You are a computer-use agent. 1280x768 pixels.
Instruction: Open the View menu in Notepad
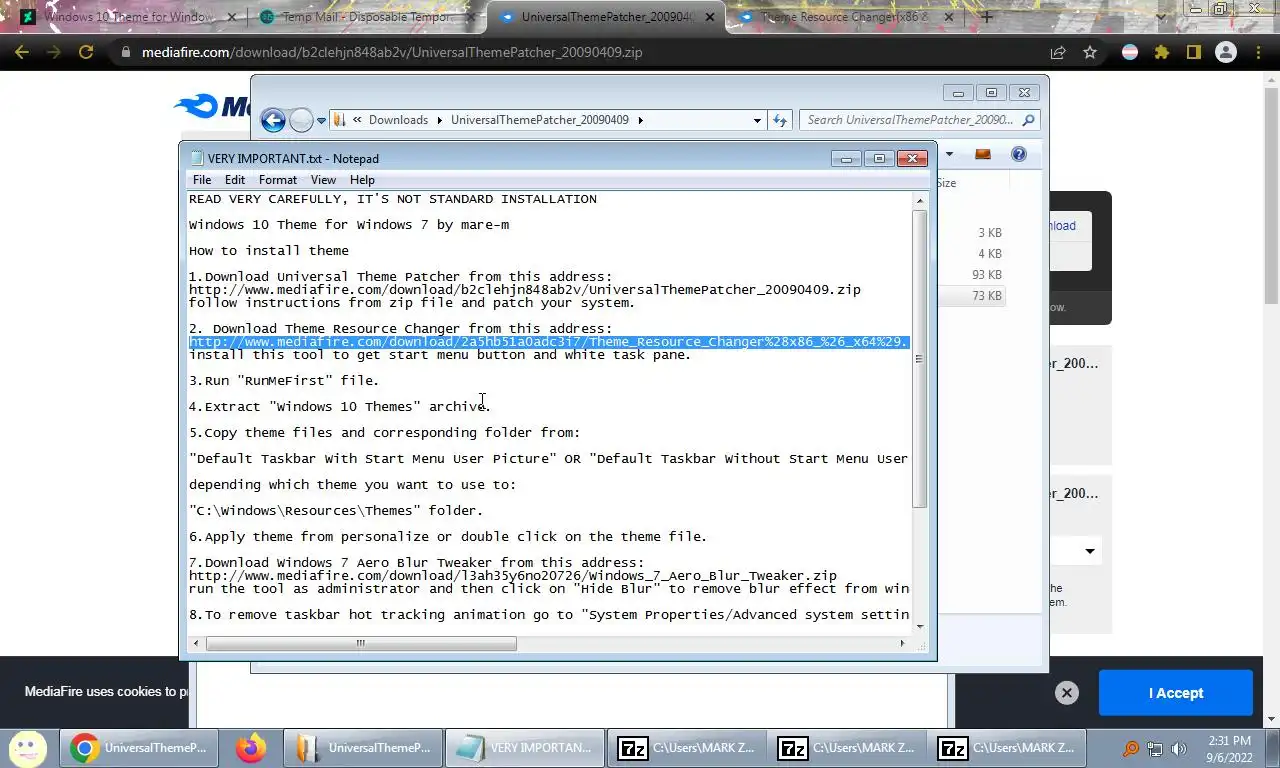point(323,180)
